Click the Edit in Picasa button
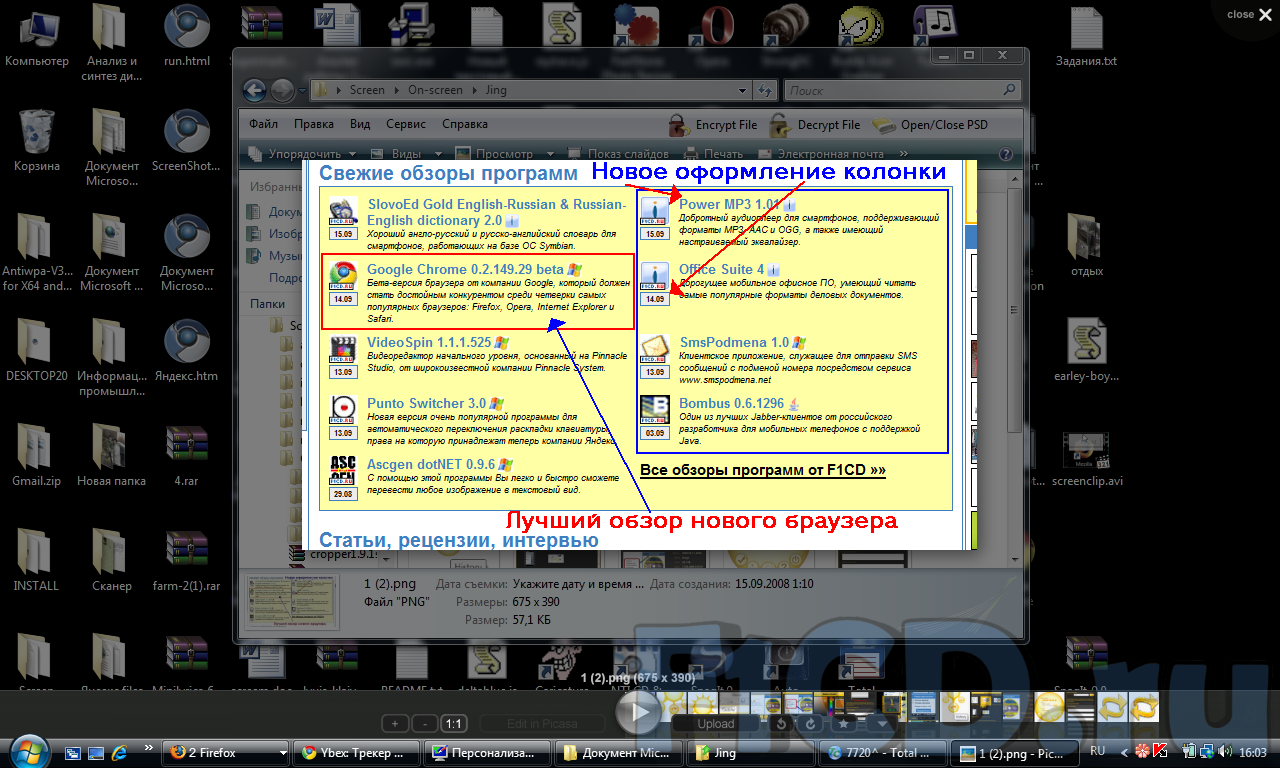This screenshot has height=768, width=1280. point(542,723)
